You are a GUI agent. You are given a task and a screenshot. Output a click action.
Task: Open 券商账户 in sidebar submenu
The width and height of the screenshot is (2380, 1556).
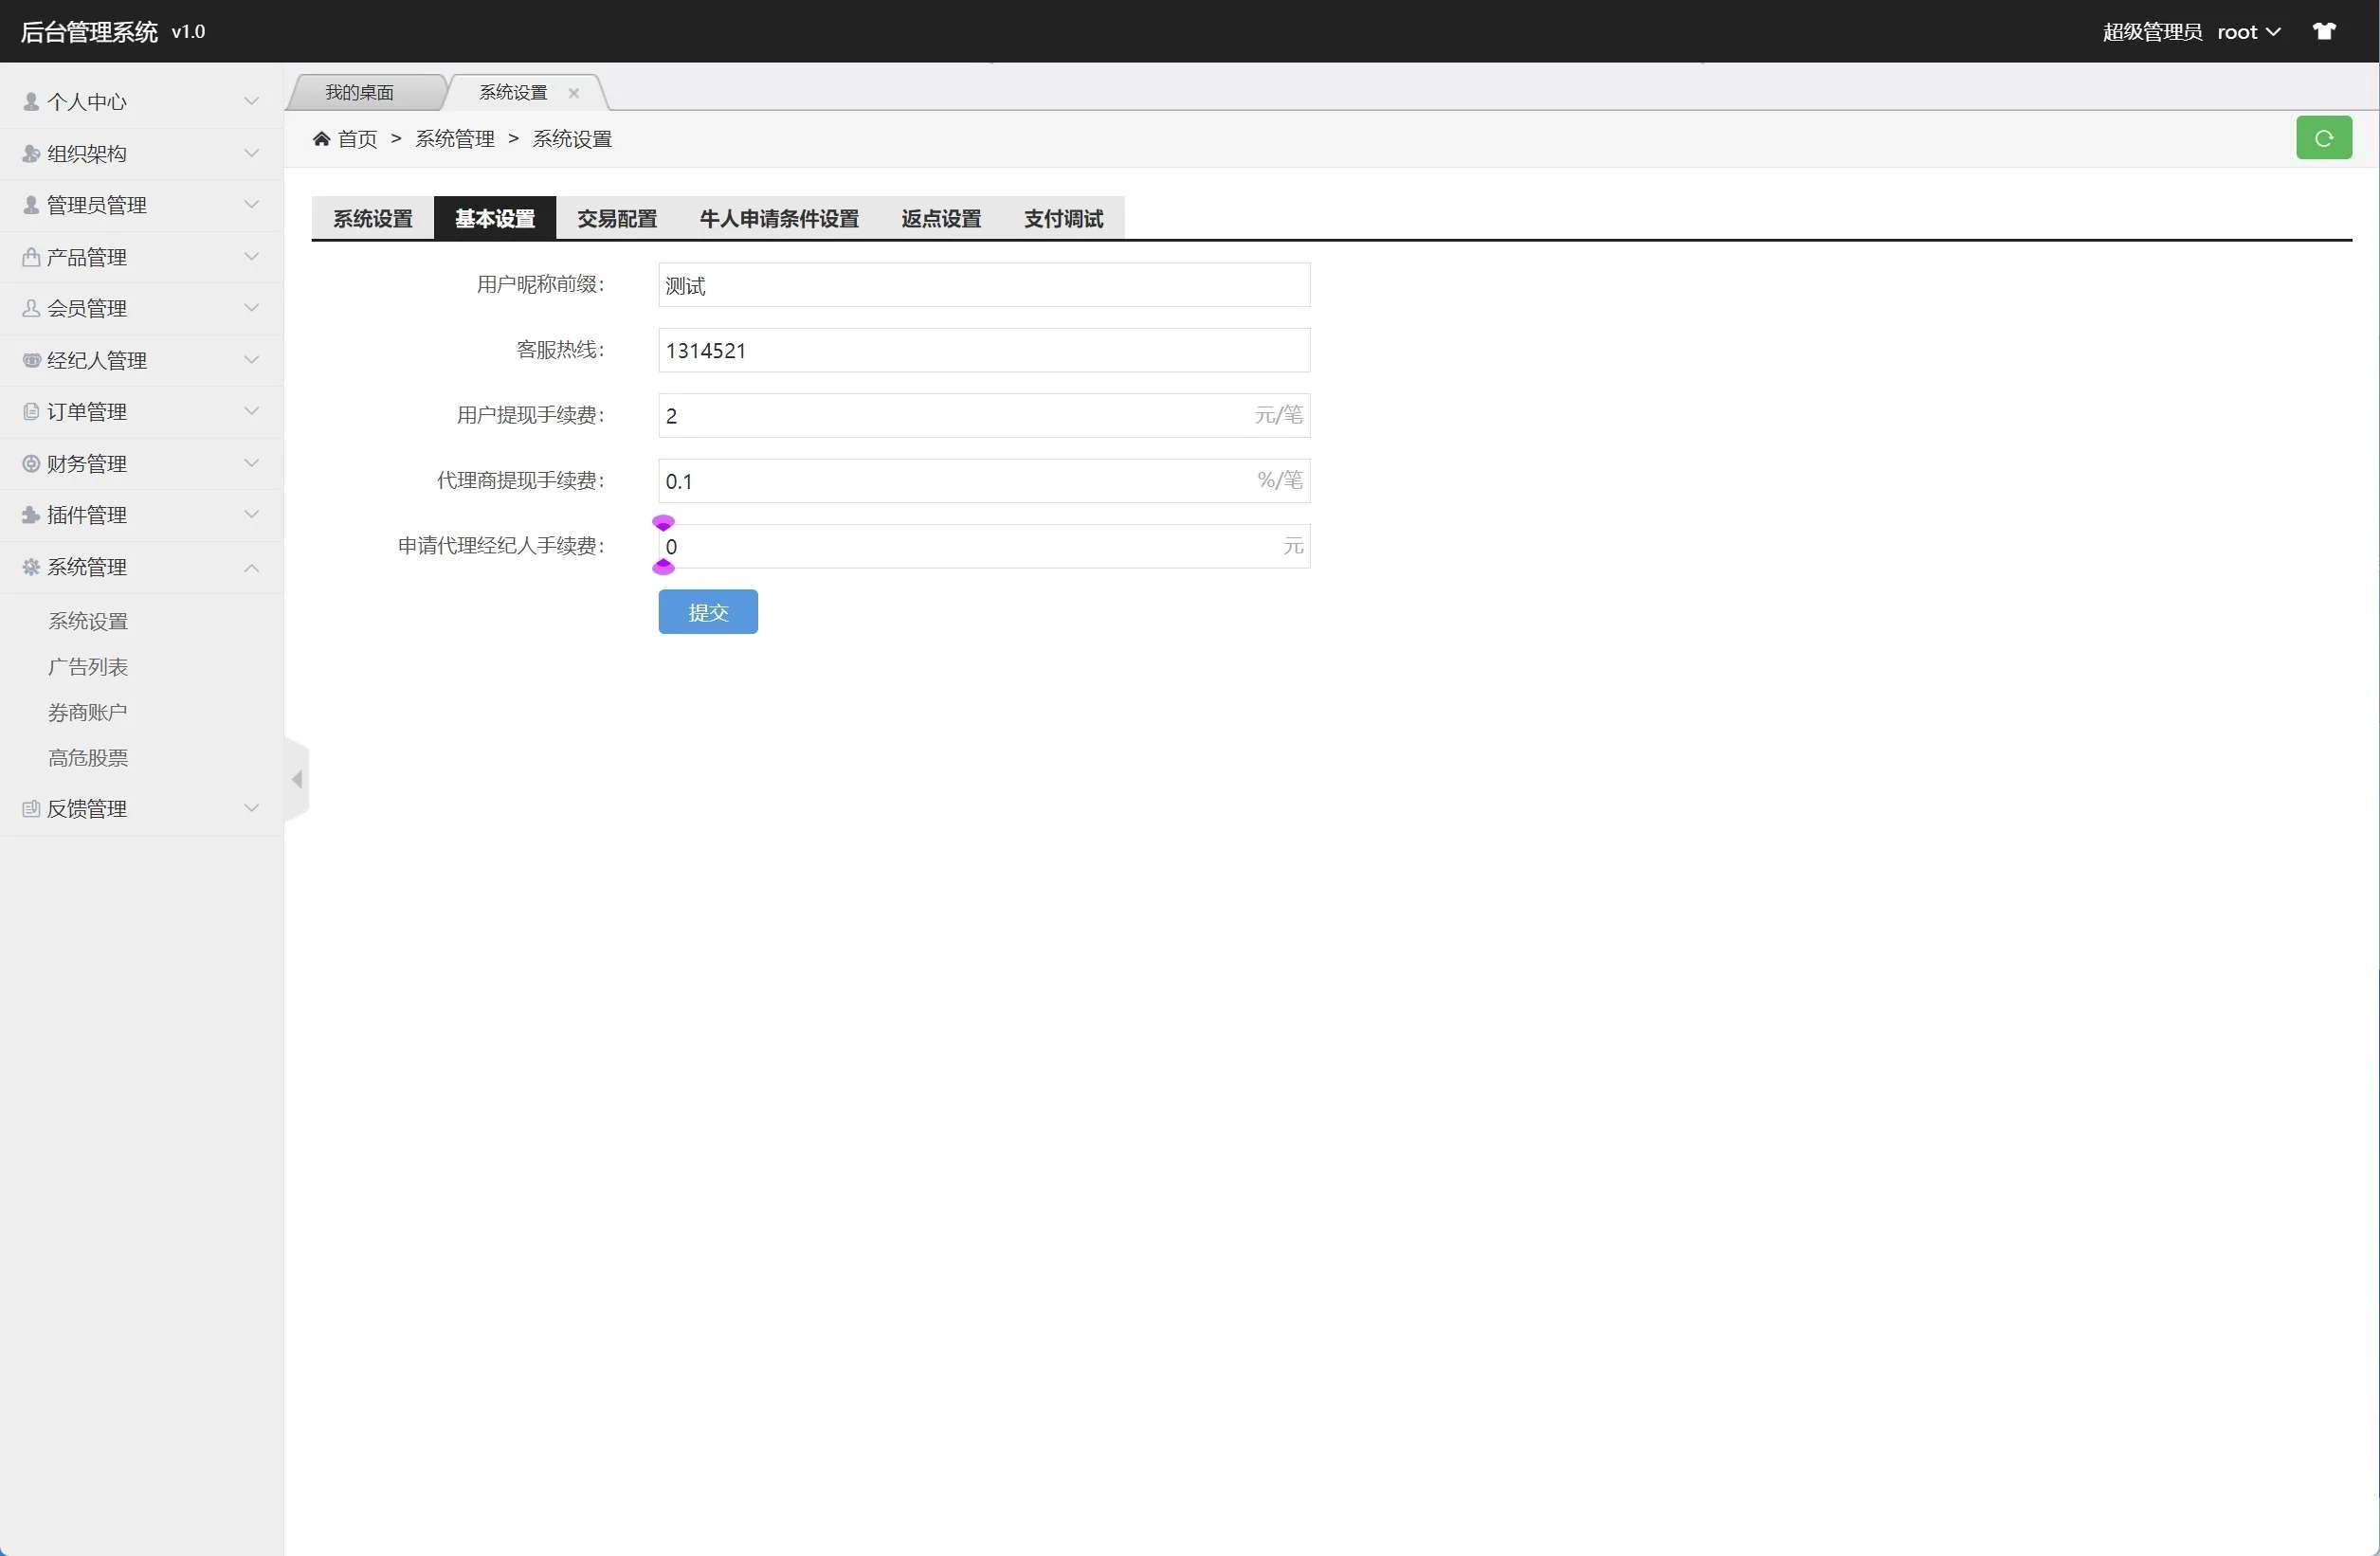coord(88,712)
